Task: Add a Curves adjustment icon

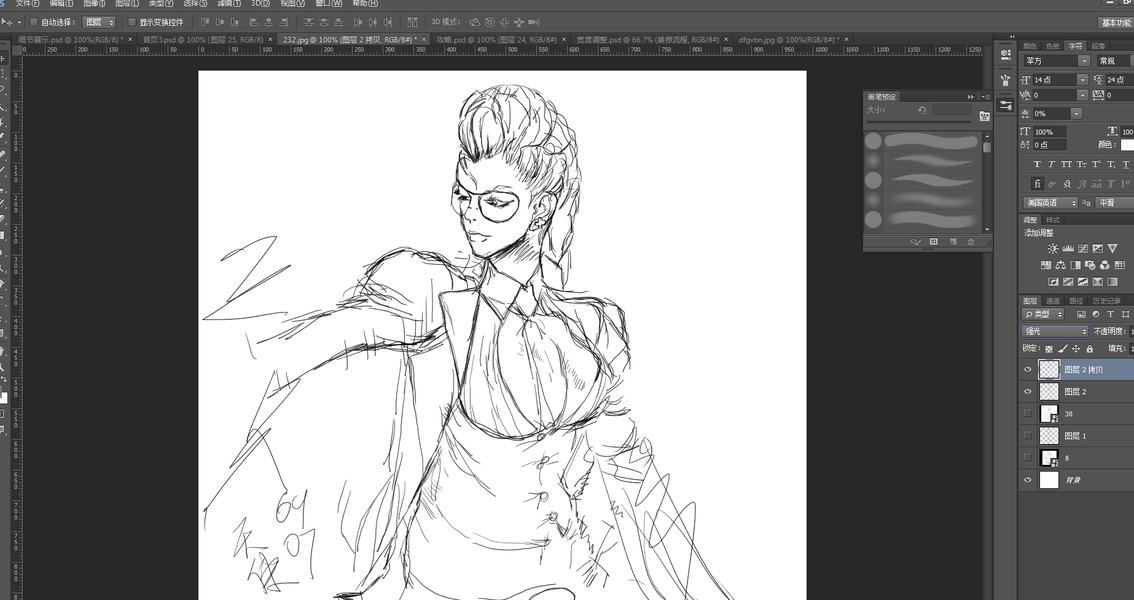Action: (x=1083, y=249)
